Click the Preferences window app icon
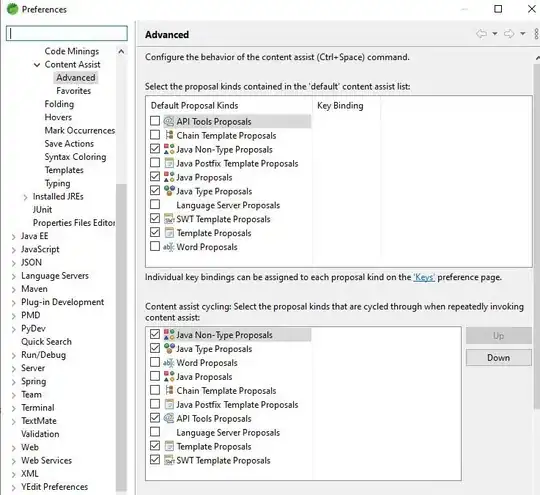This screenshot has width=540, height=495. click(x=12, y=9)
